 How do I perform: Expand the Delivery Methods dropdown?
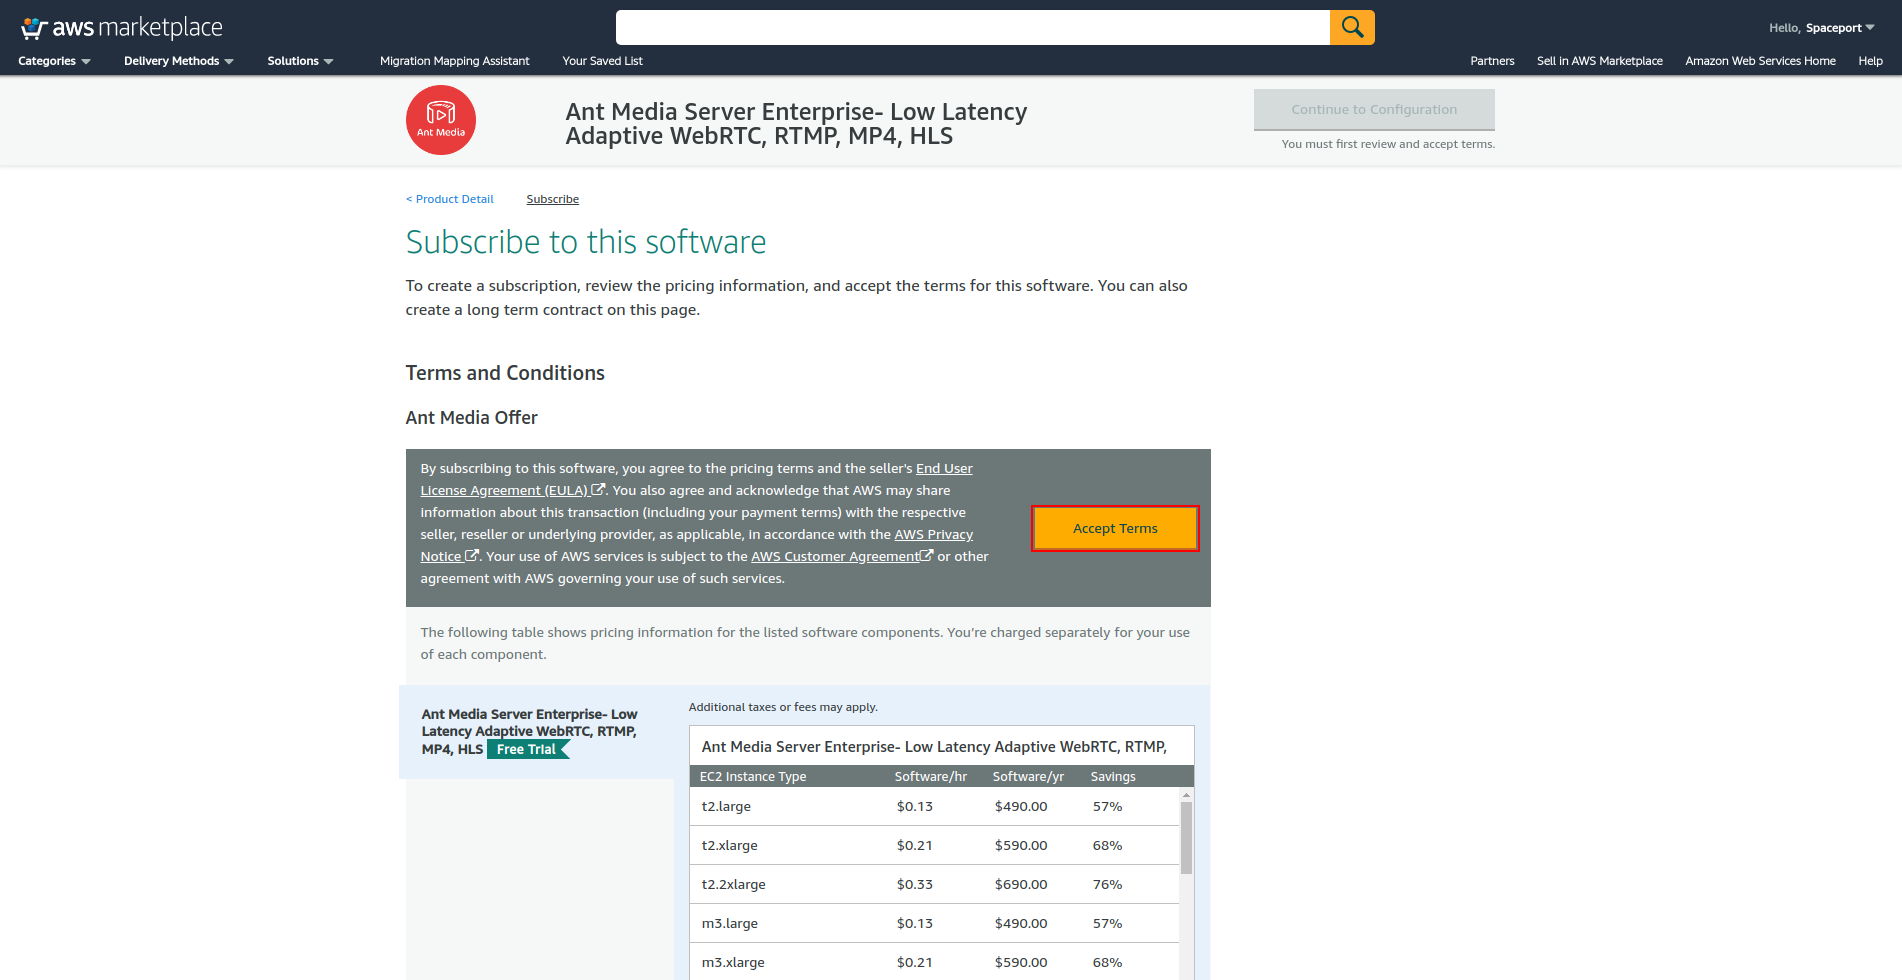pos(179,61)
